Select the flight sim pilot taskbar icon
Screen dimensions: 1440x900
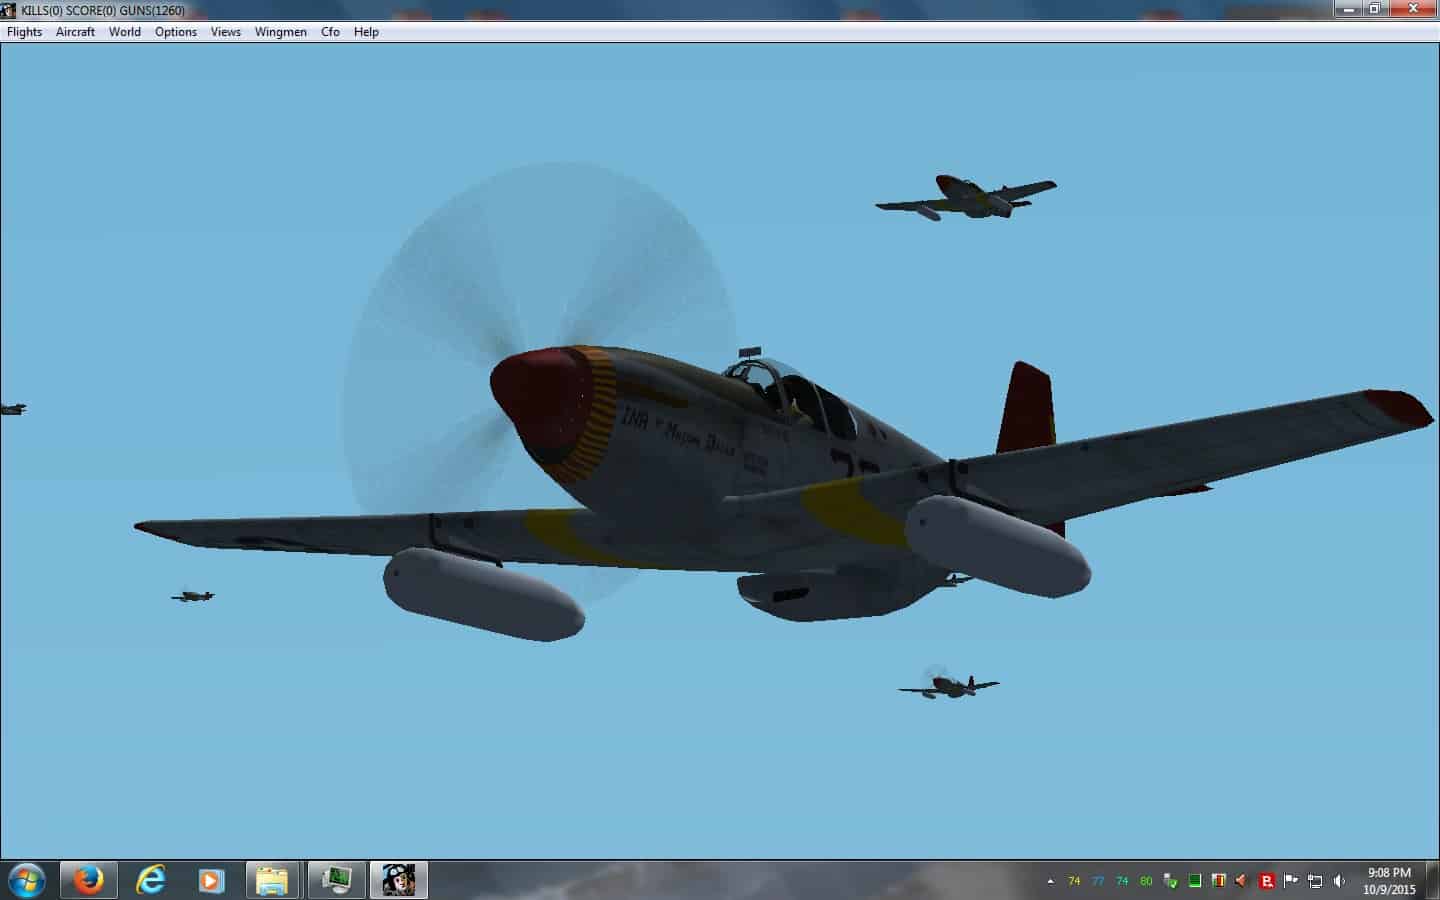tap(398, 880)
